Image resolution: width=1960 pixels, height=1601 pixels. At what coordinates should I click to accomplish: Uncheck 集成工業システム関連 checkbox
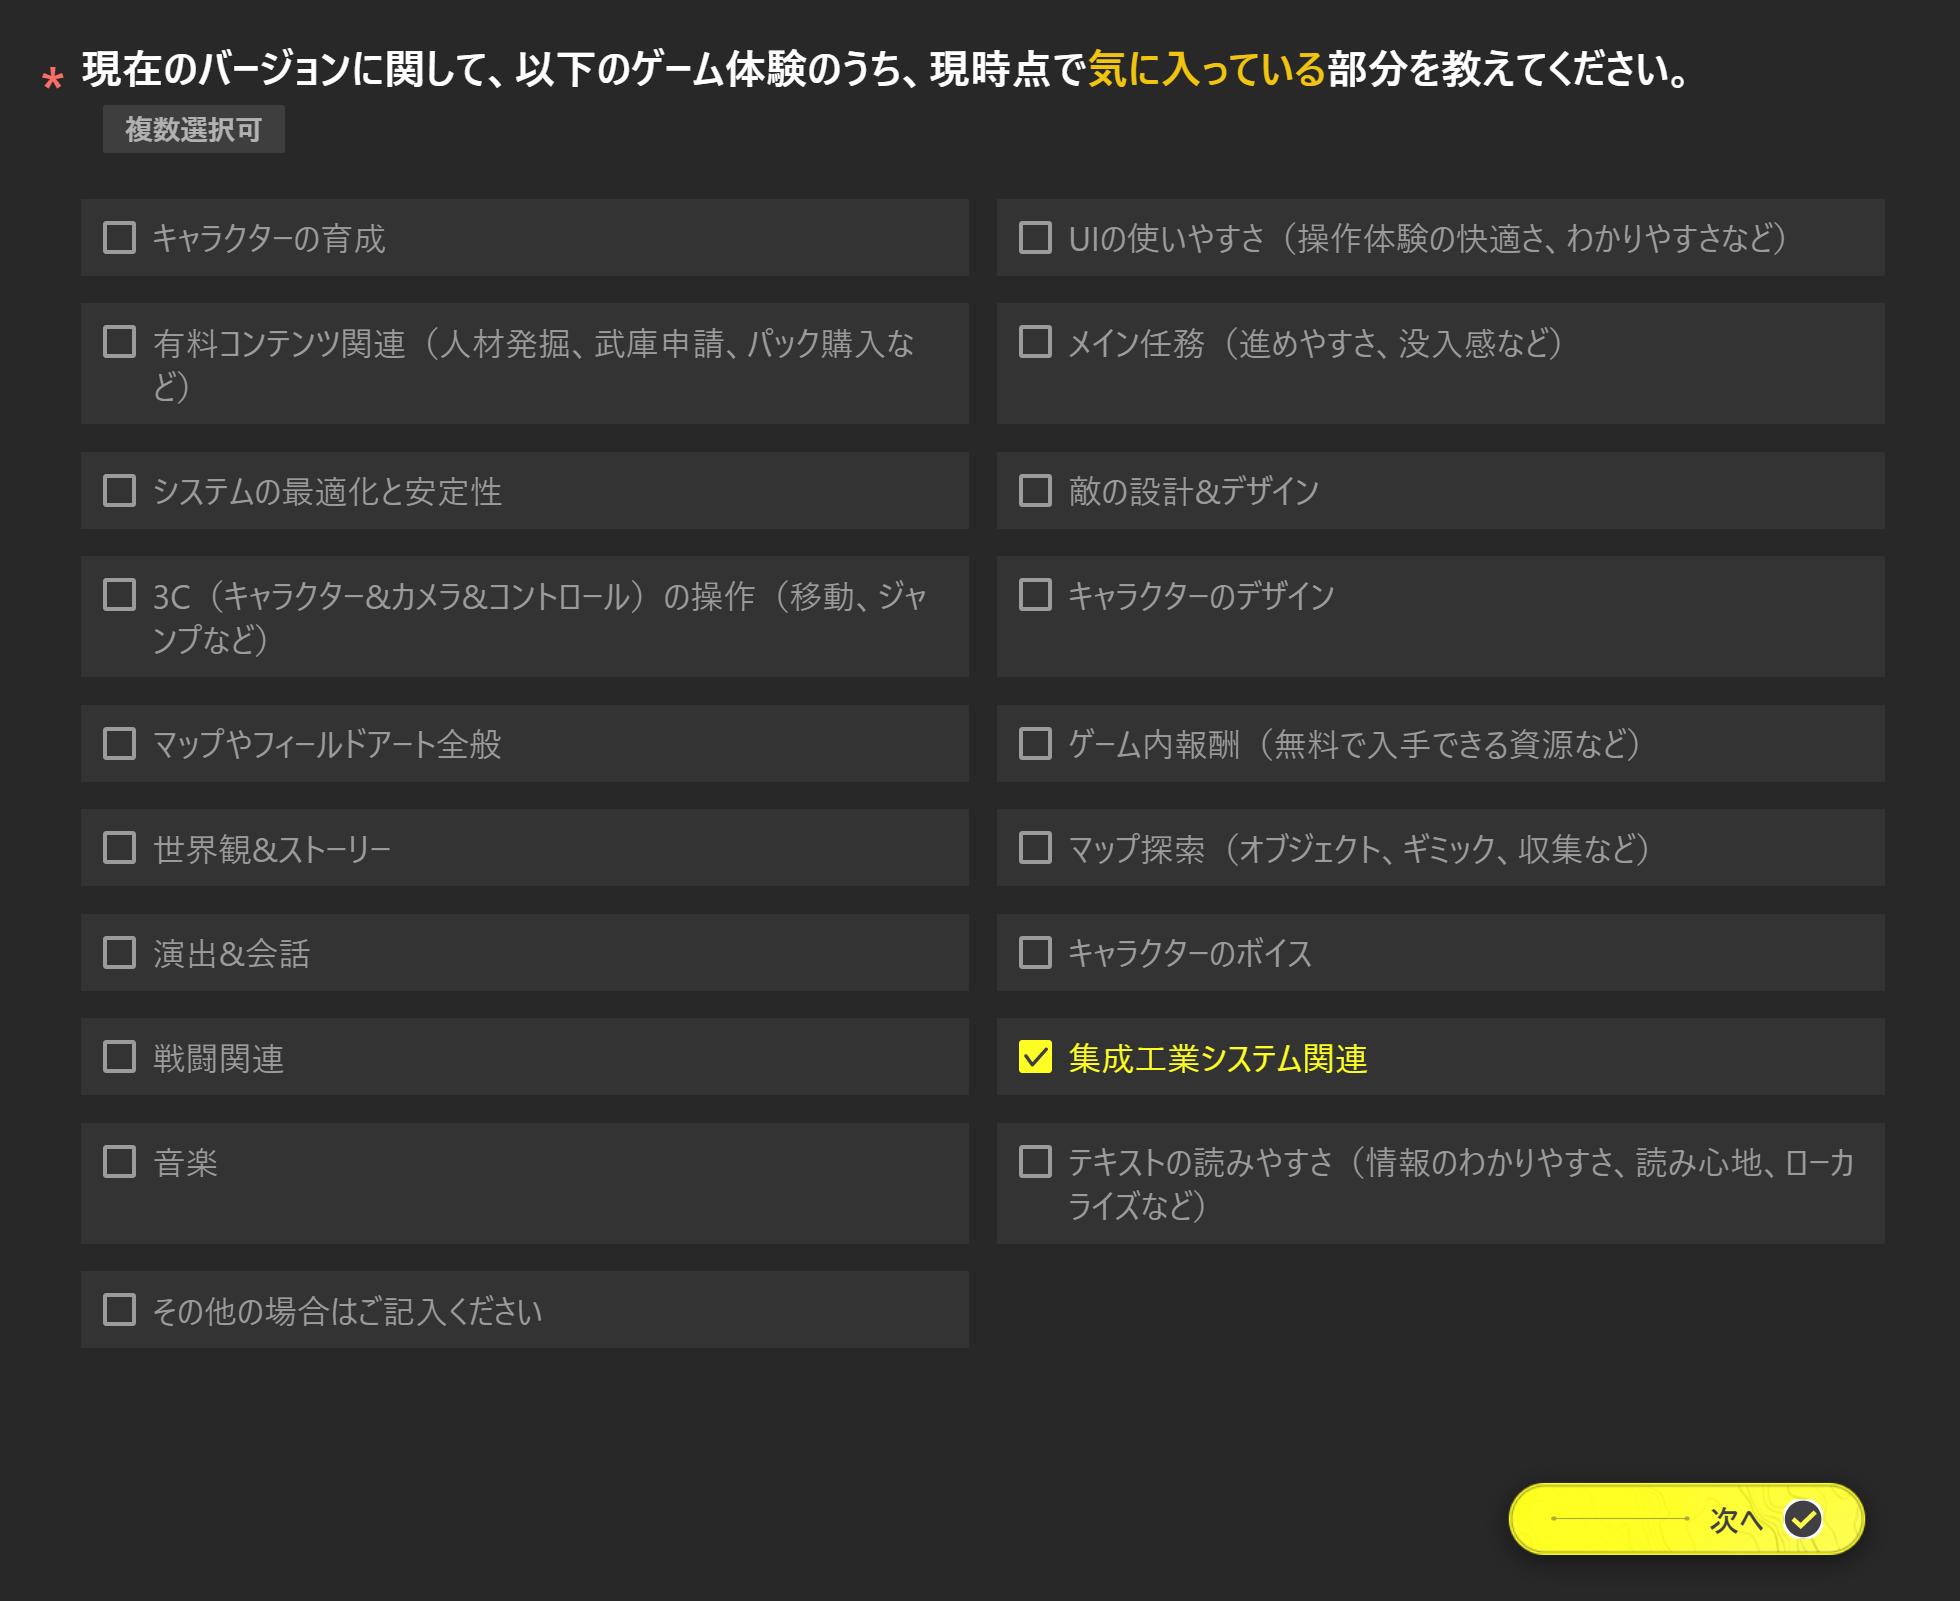point(1035,1057)
